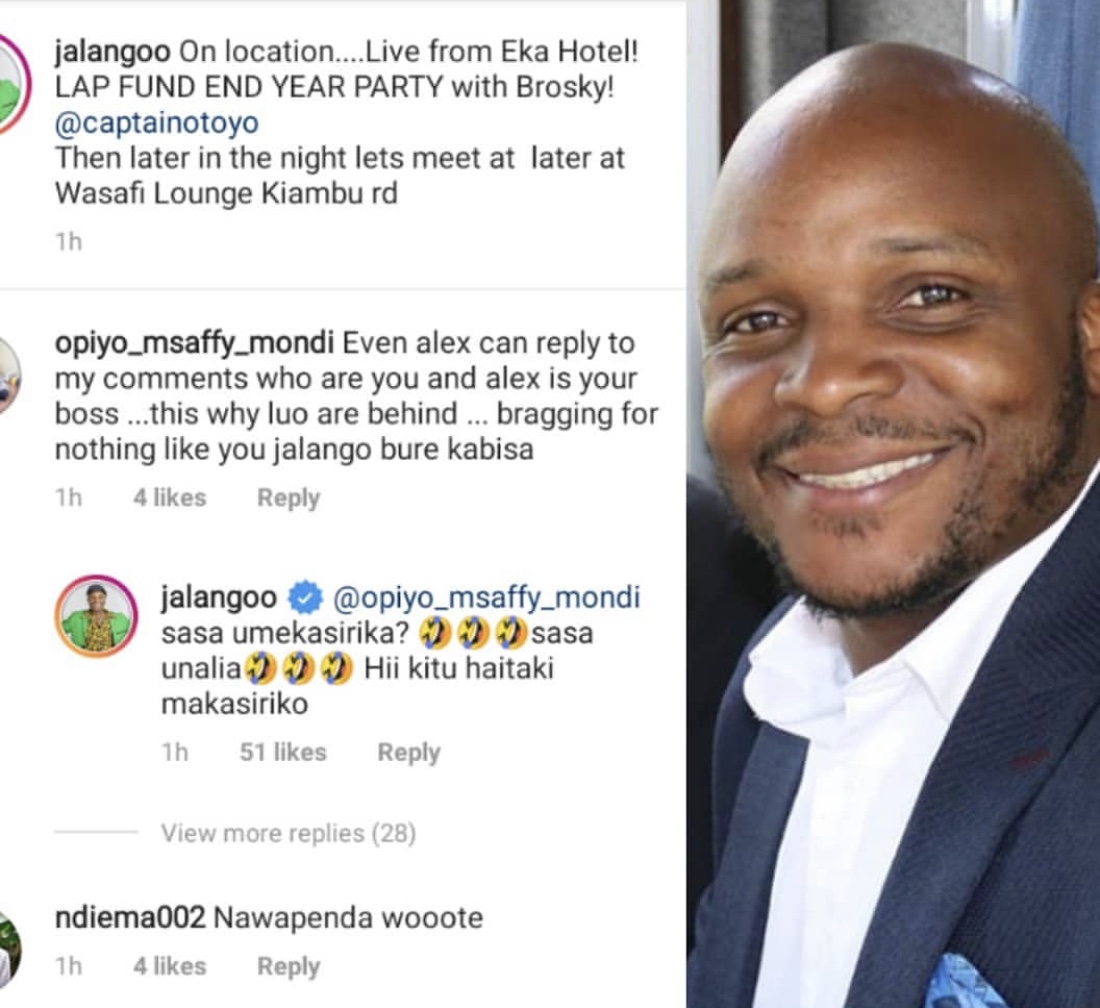View 4 likes on ndiema002's comment
Viewport: 1100px width, 1008px height.
(170, 966)
